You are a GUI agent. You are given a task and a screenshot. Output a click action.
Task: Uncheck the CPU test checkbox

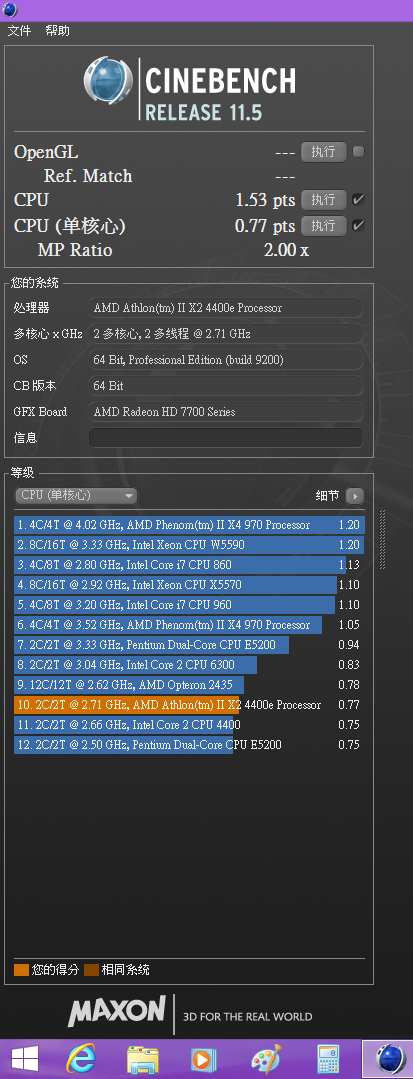click(359, 200)
